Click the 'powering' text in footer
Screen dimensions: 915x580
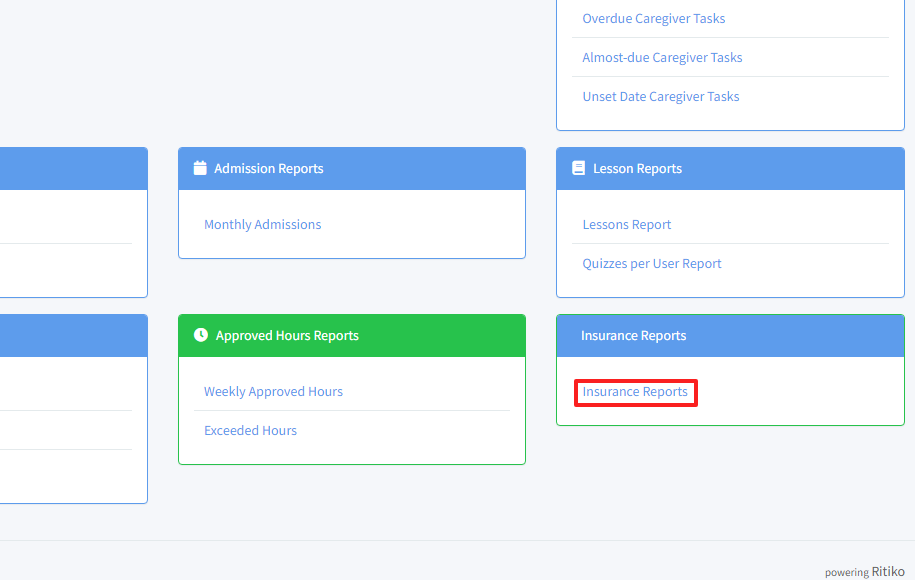846,572
